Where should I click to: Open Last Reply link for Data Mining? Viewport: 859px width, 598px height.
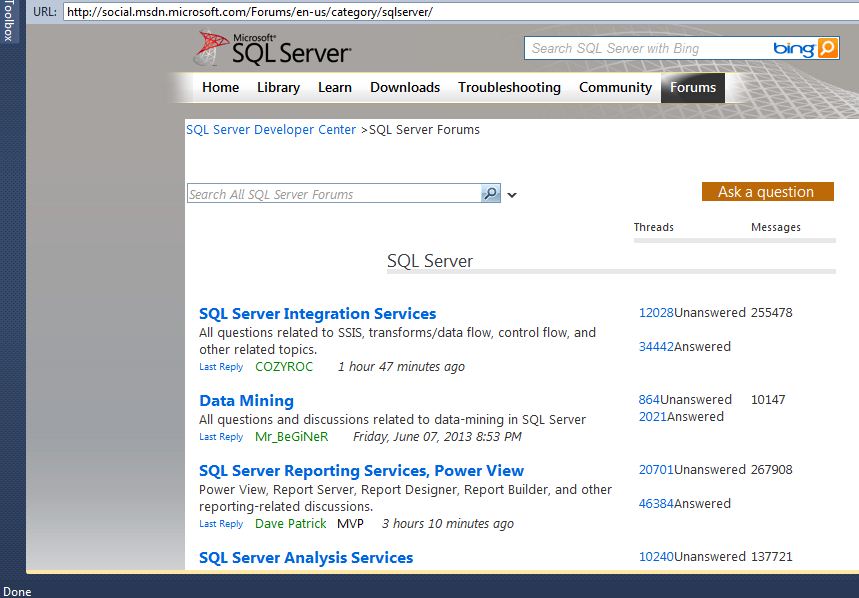[x=221, y=437]
